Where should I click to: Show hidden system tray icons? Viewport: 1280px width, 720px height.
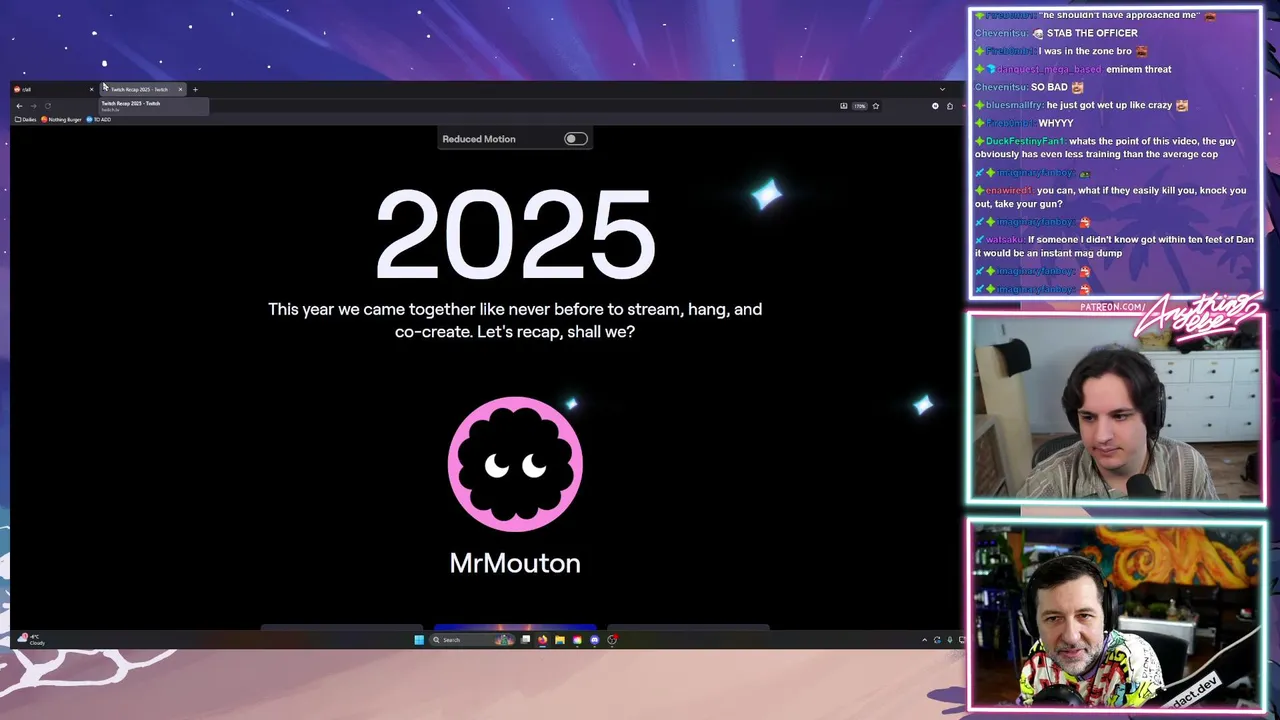[924, 640]
